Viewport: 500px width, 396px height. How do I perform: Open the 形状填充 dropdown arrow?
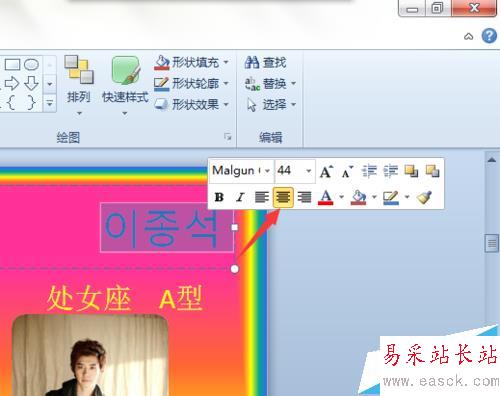[x=226, y=62]
